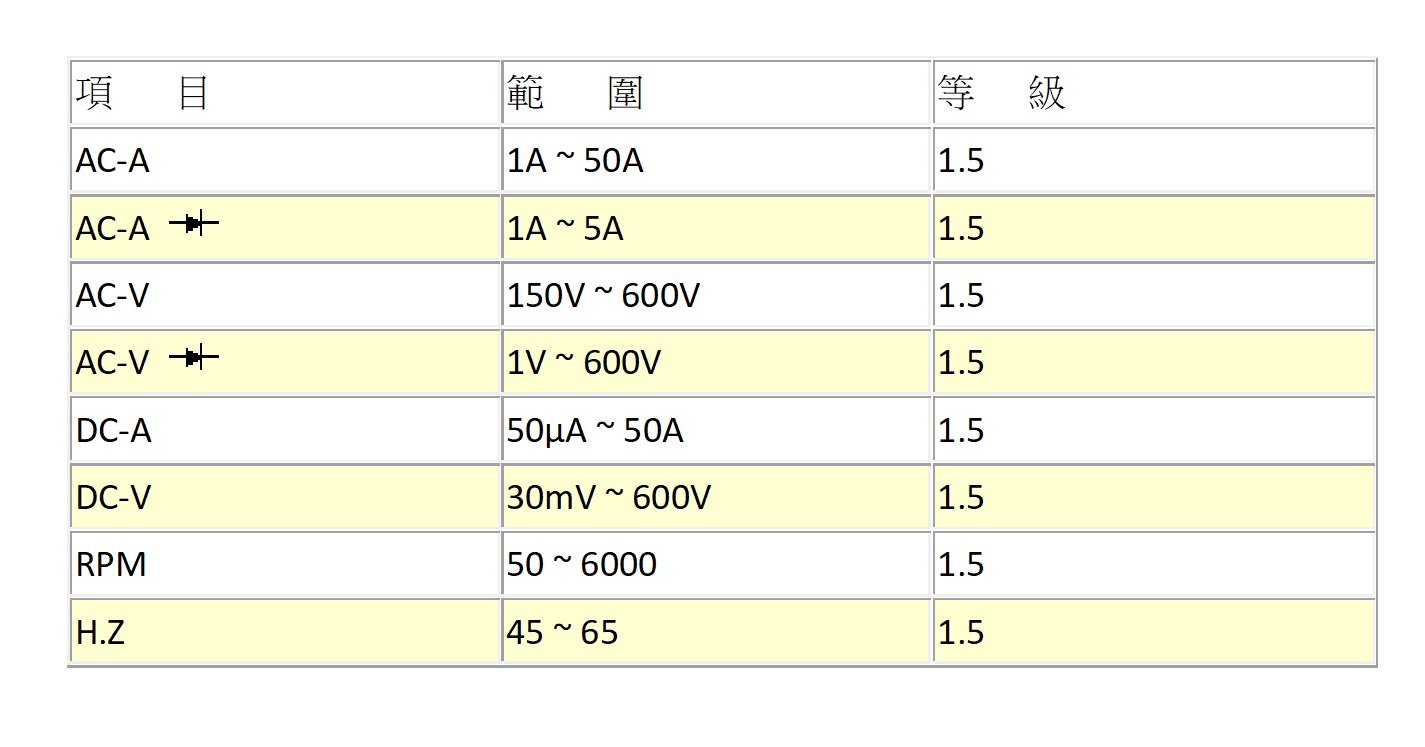
Task: Click the 範圍 column header
Action: tap(574, 93)
